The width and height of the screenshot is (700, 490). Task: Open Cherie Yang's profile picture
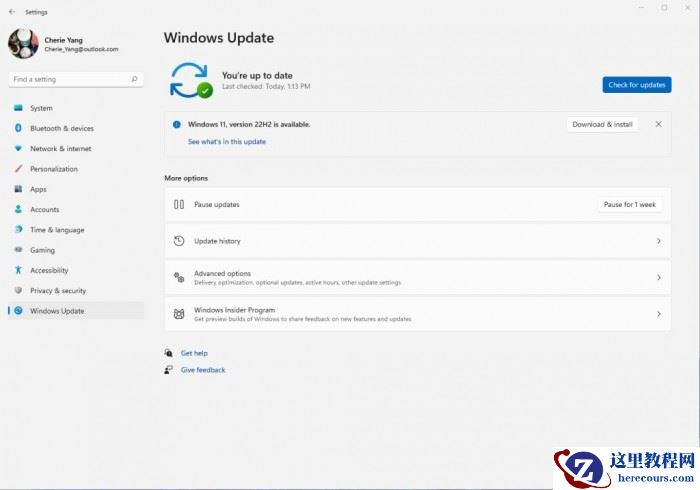[23, 43]
